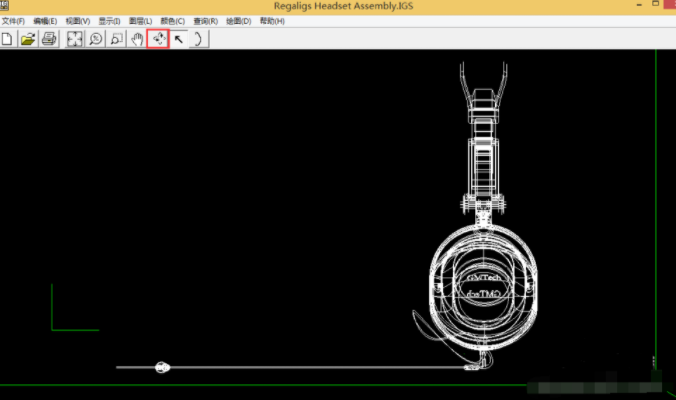
Task: Click the arc-shaped toolbar icon
Action: click(199, 39)
